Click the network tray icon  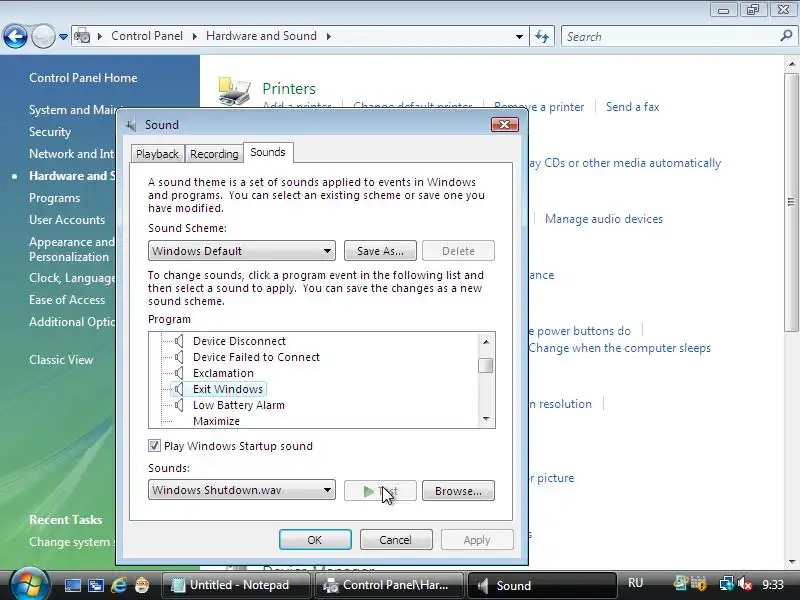726,583
